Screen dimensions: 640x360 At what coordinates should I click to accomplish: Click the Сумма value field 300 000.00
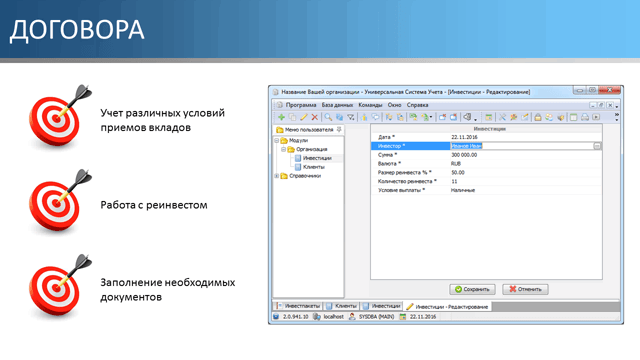pyautogui.click(x=526, y=155)
